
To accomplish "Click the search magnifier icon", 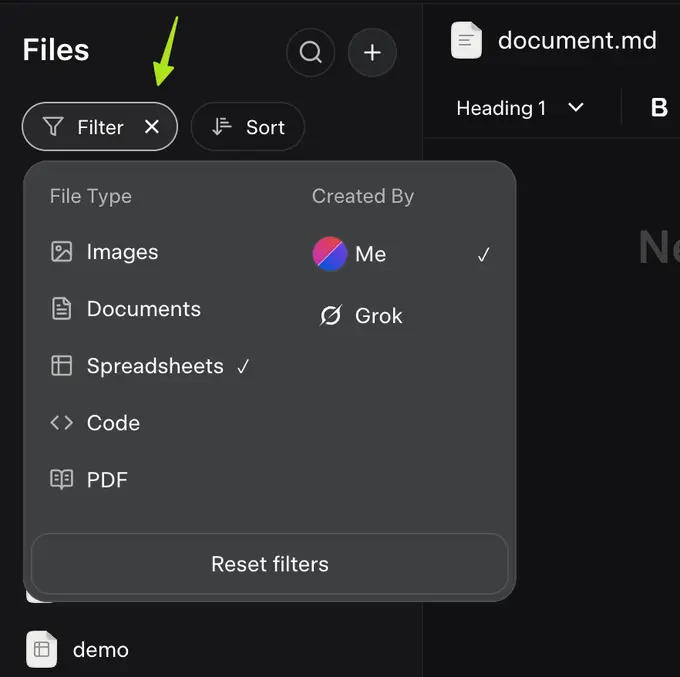I will tap(310, 52).
